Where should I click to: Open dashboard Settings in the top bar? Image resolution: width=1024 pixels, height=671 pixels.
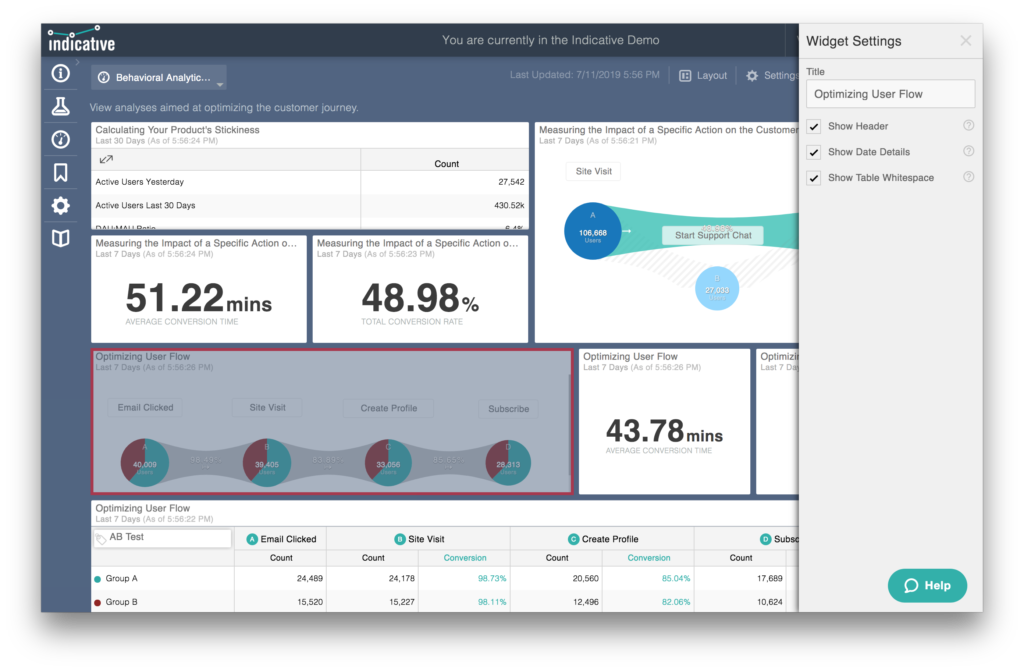[x=772, y=76]
